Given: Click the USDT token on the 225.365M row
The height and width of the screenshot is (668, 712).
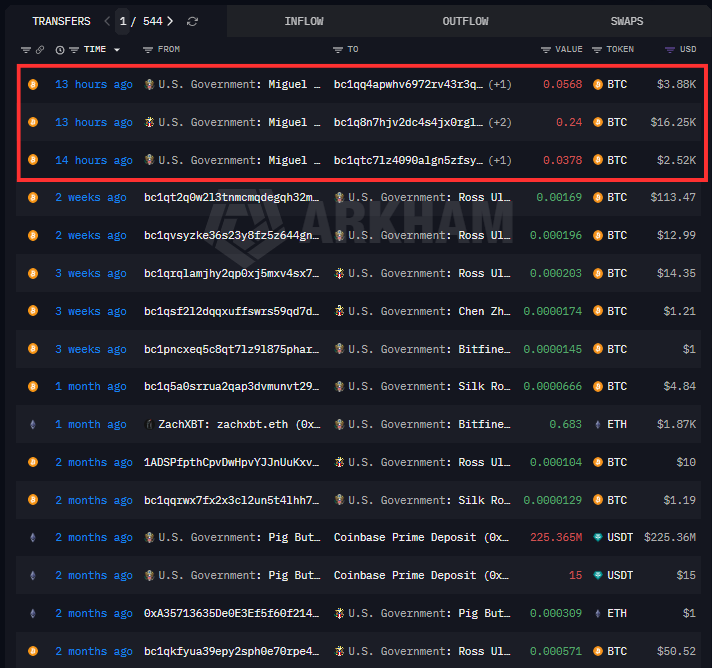Looking at the screenshot, I should [x=613, y=537].
